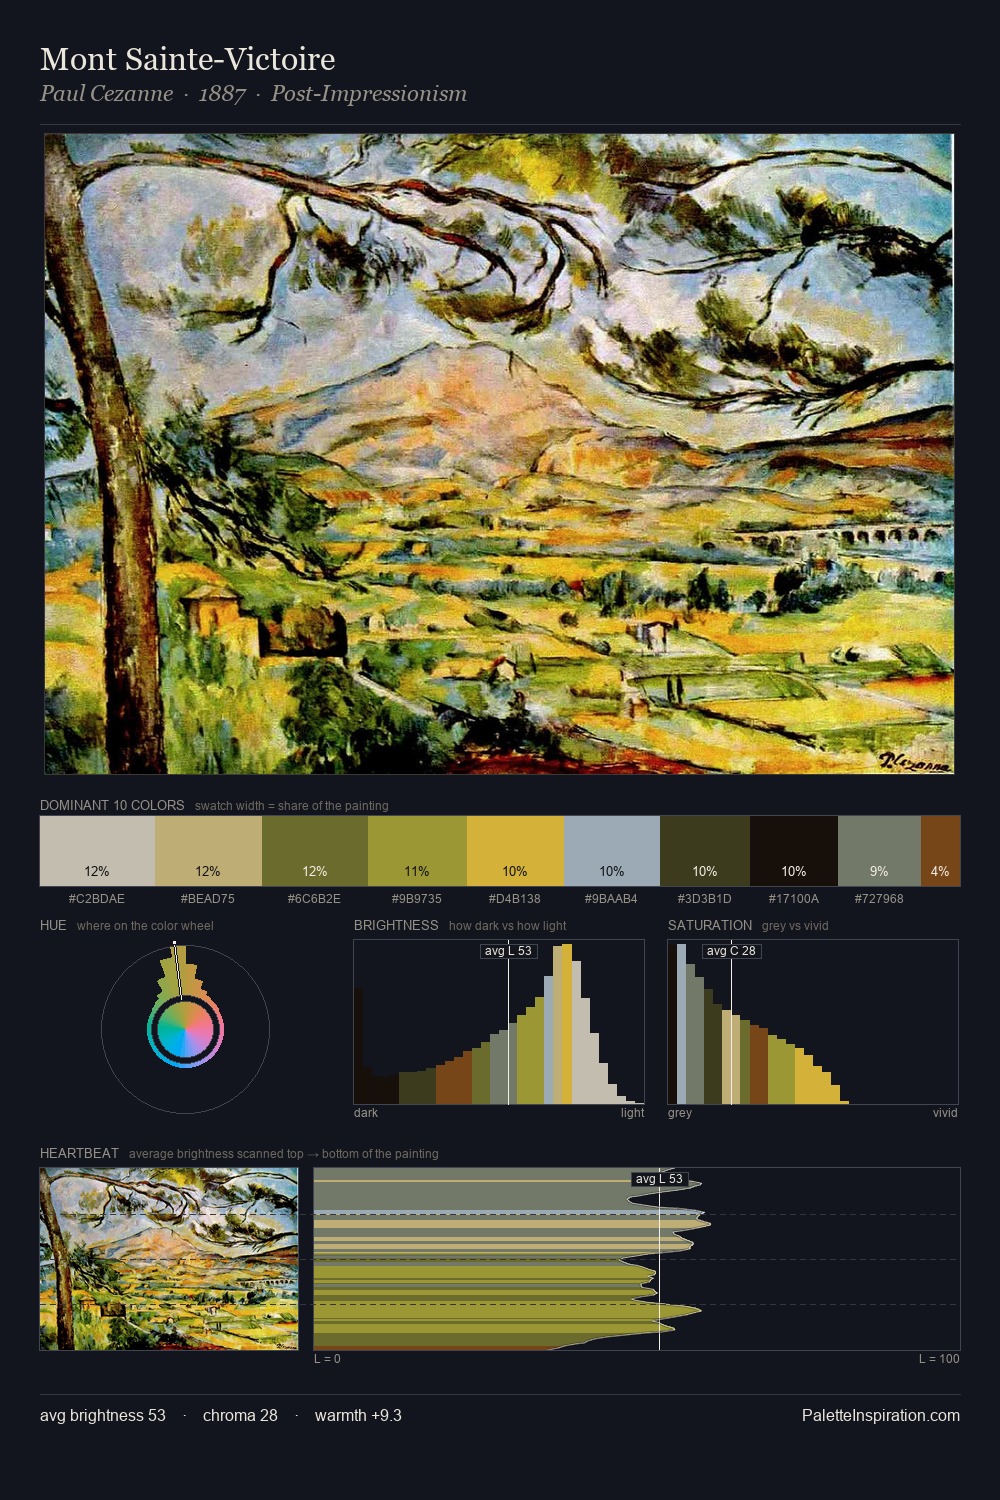Click 'where on the color wheel' caption

(x=145, y=926)
